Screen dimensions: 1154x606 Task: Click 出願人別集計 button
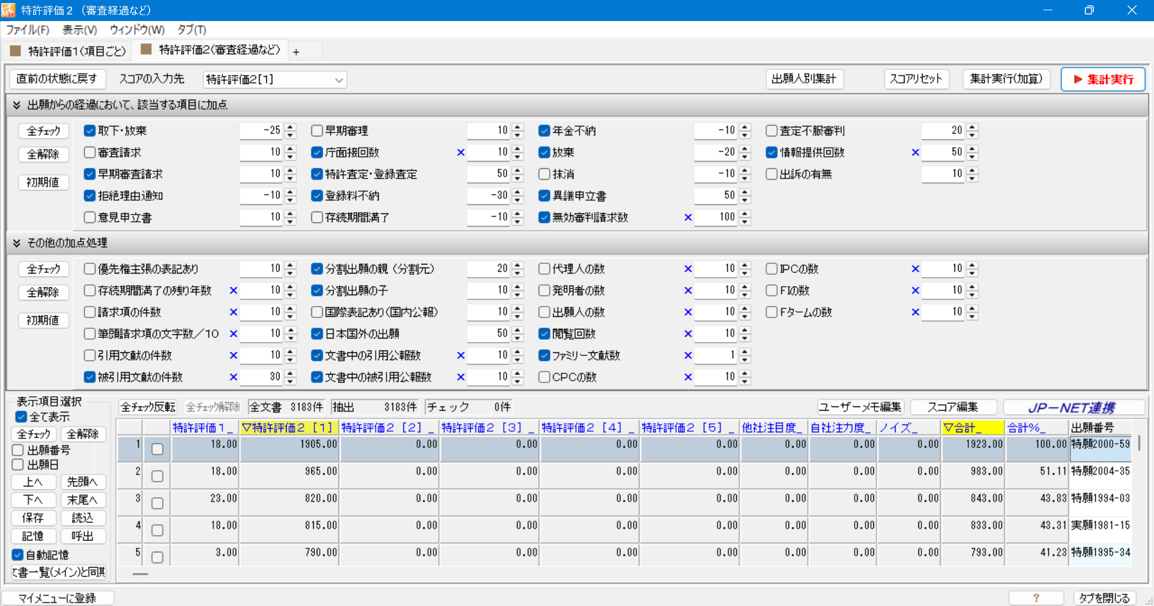pyautogui.click(x=804, y=79)
